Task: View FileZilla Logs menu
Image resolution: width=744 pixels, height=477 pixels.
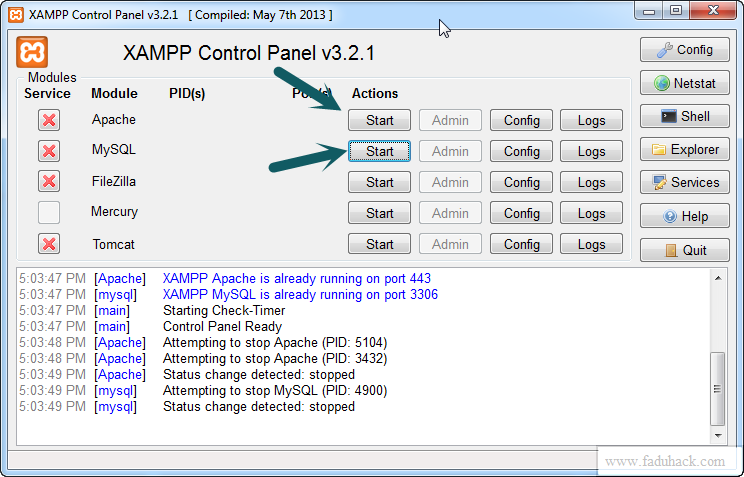Action: tap(591, 182)
